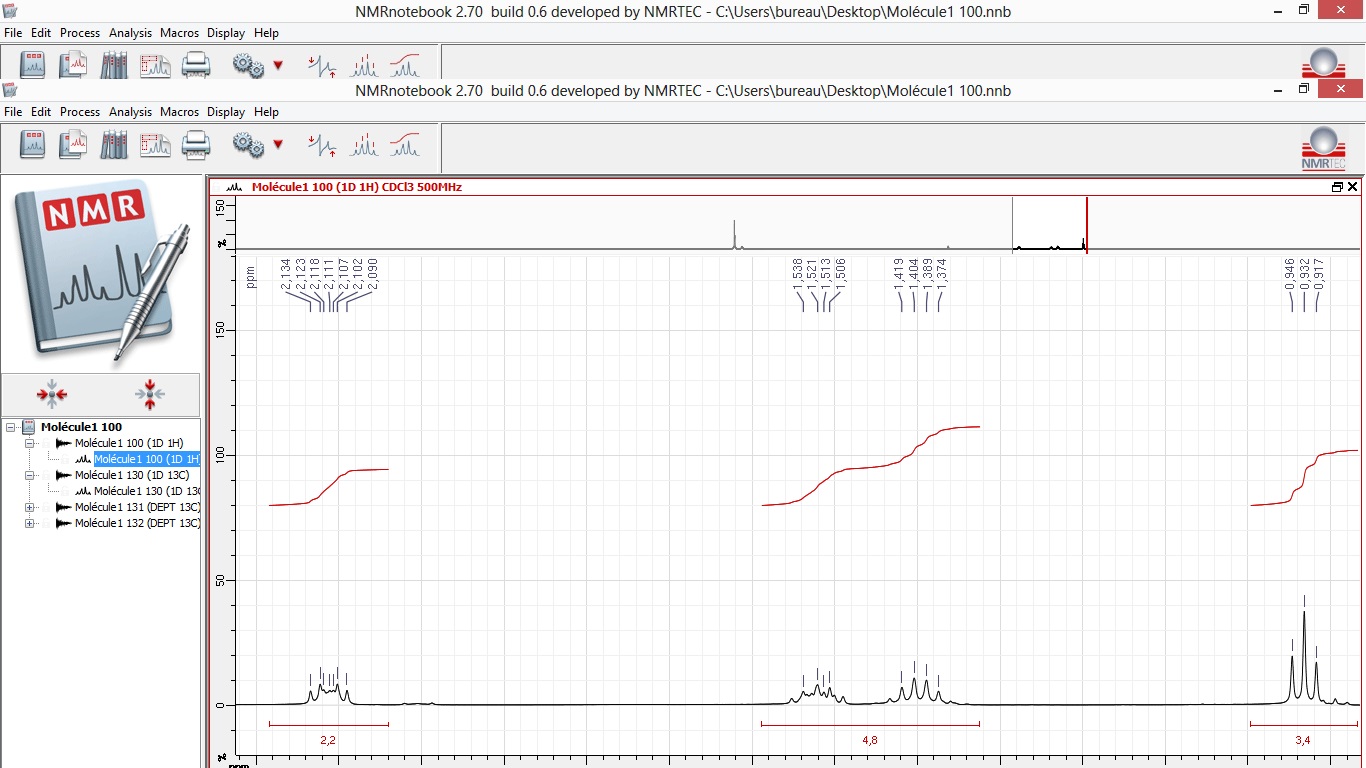Select the peak picking tool in the front toolbar
Image resolution: width=1366 pixels, height=768 pixels.
pos(364,146)
